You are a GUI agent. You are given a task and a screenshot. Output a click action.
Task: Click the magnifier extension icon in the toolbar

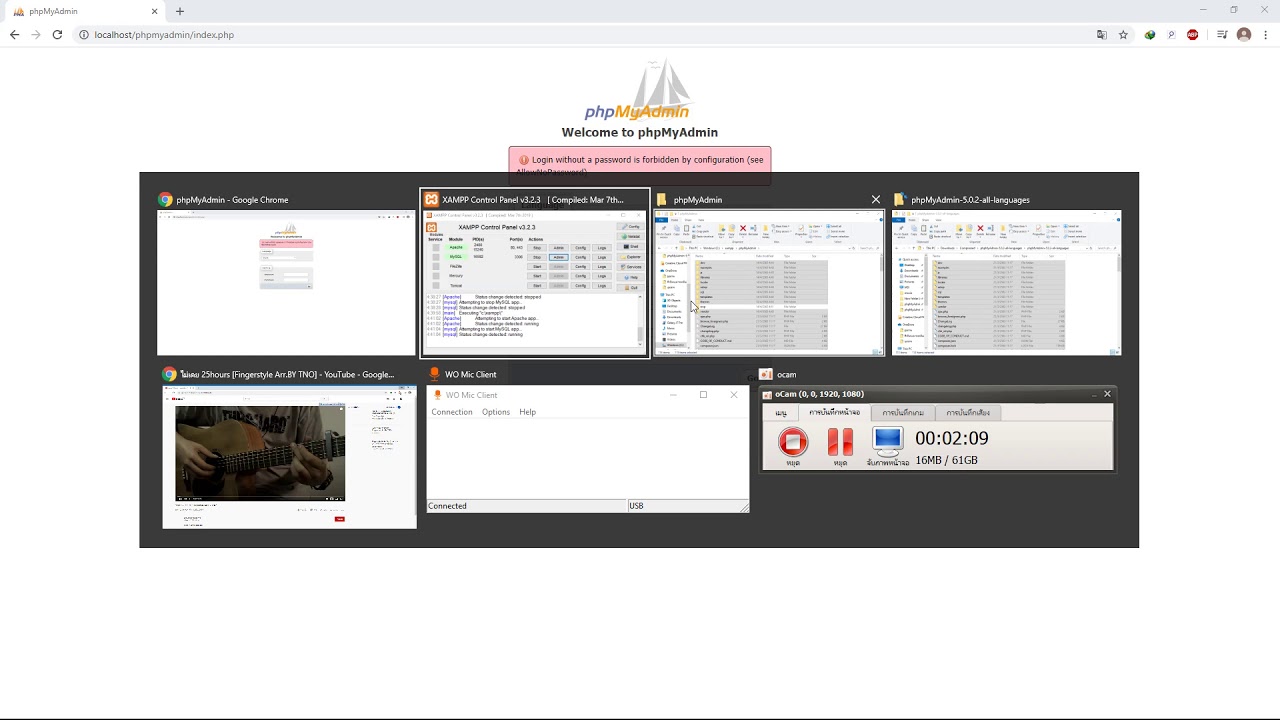click(x=1171, y=35)
